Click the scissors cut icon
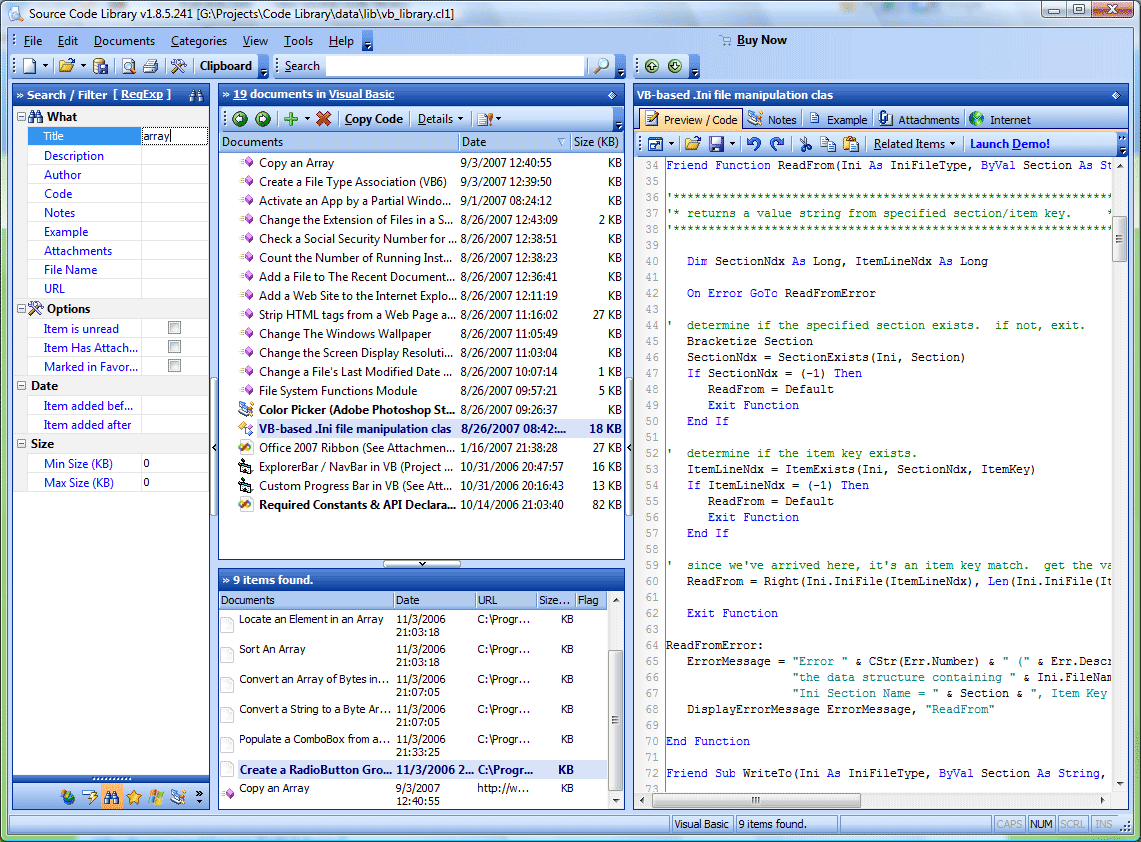Viewport: 1141px width, 842px height. pyautogui.click(x=805, y=144)
